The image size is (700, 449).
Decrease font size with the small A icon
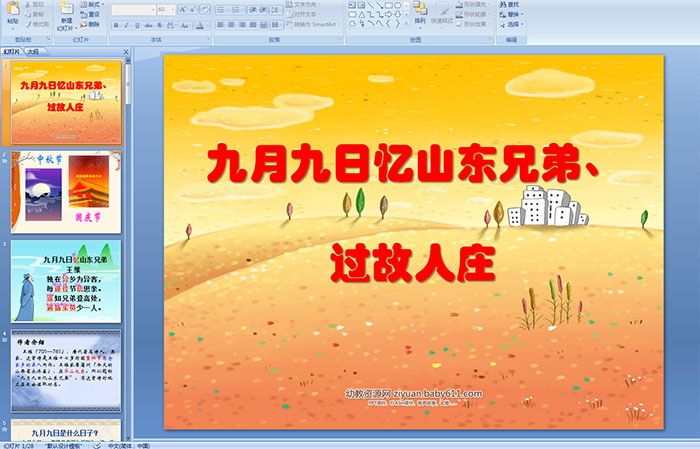coord(193,9)
